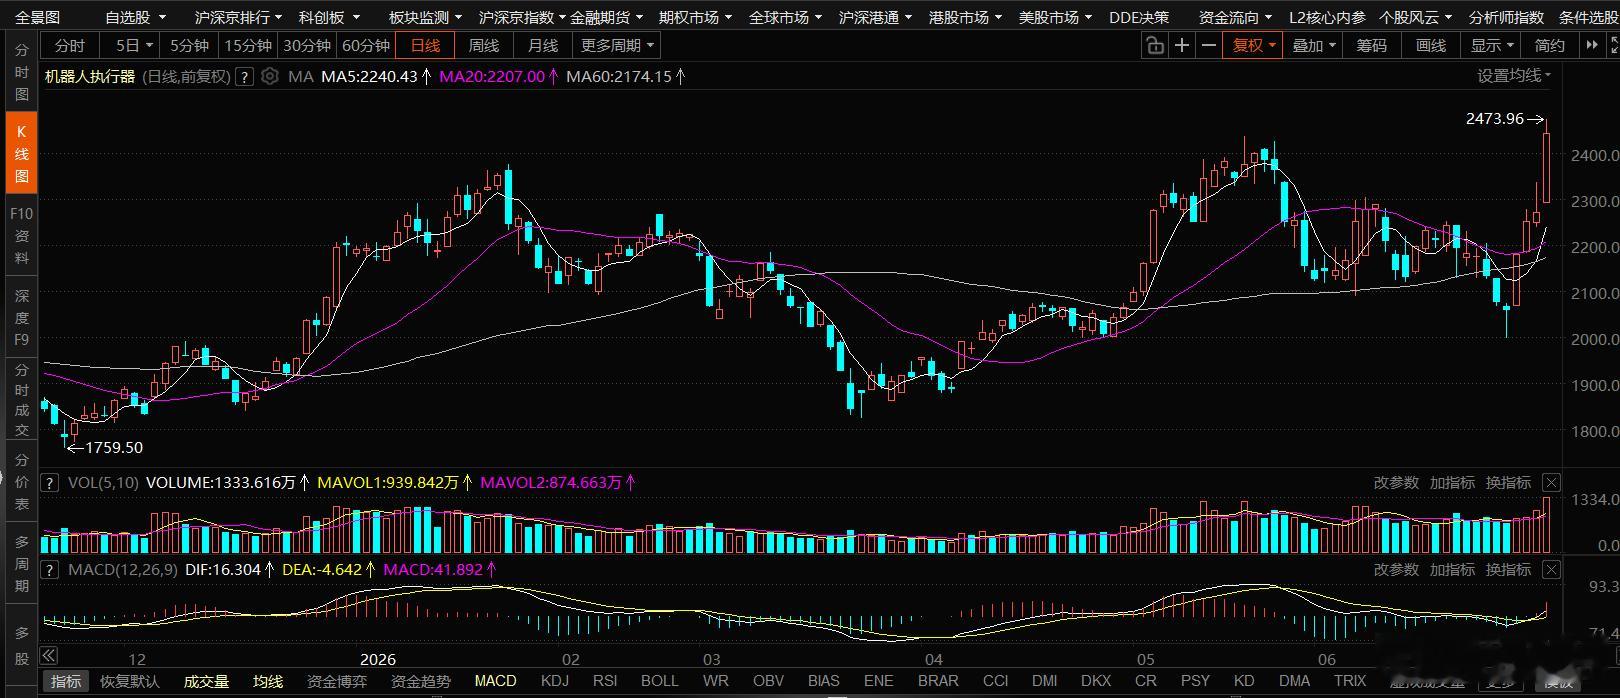Select KDJ indicator tab

[554, 681]
